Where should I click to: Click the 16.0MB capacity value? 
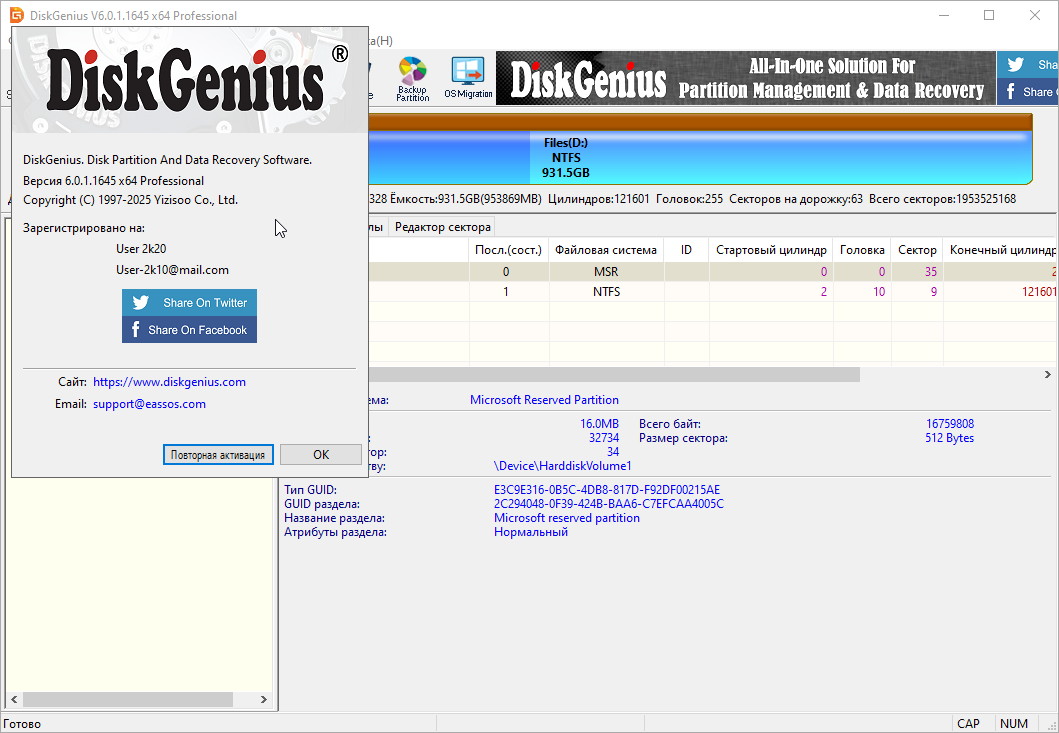(x=599, y=424)
